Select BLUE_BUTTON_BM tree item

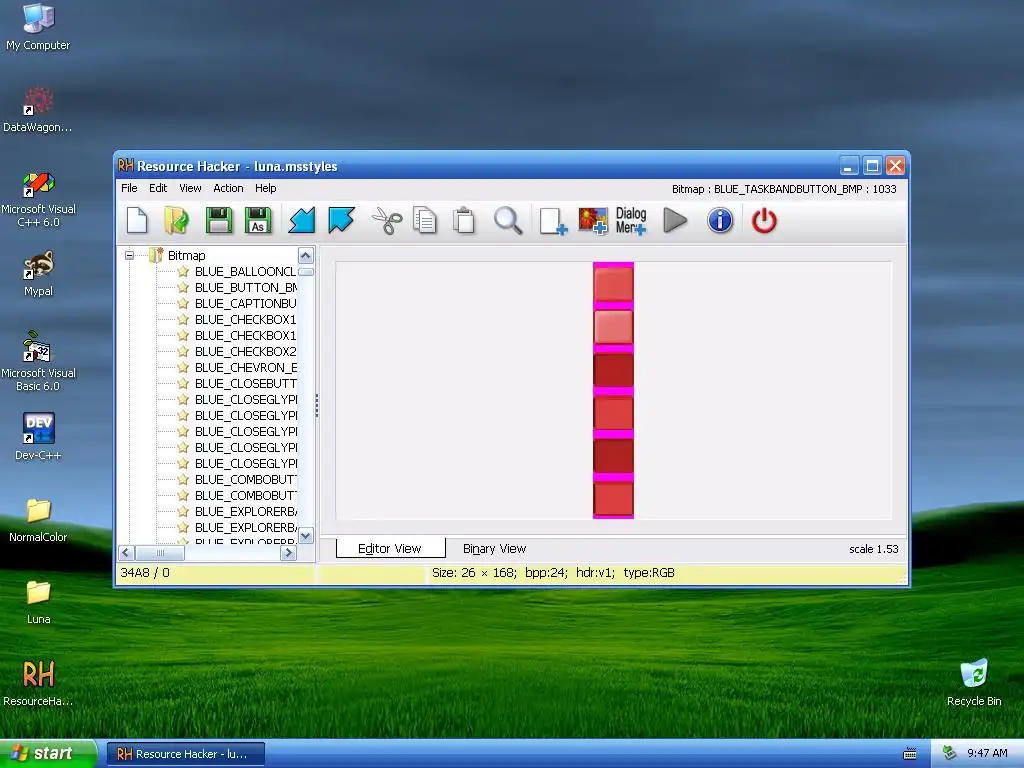point(245,287)
